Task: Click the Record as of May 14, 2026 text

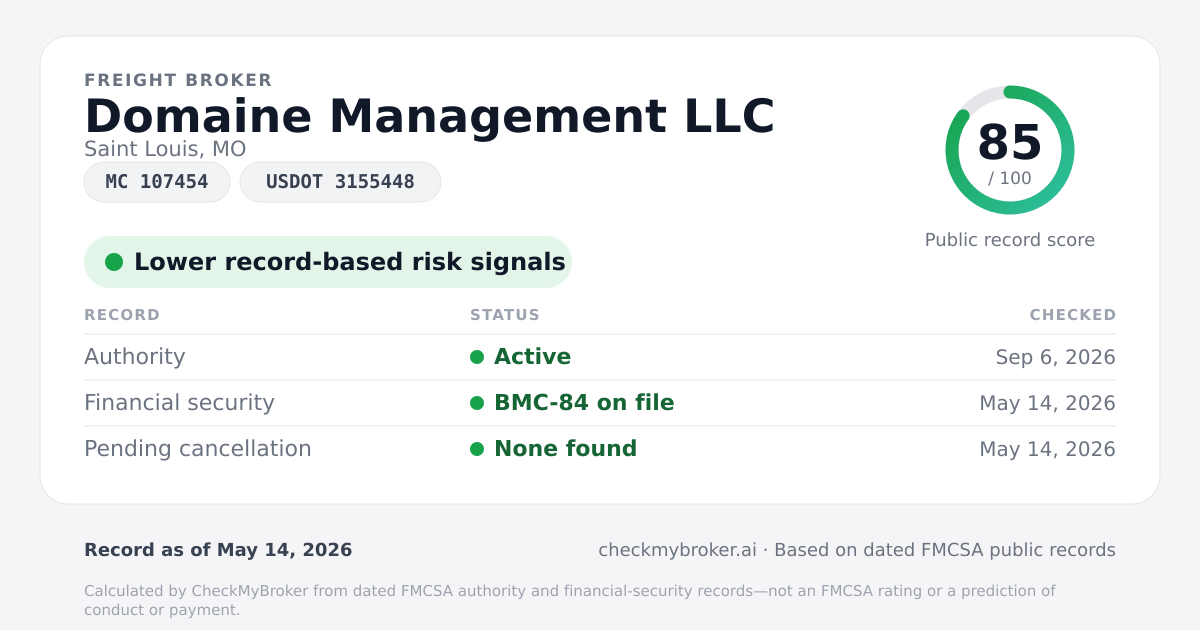Action: [x=218, y=550]
